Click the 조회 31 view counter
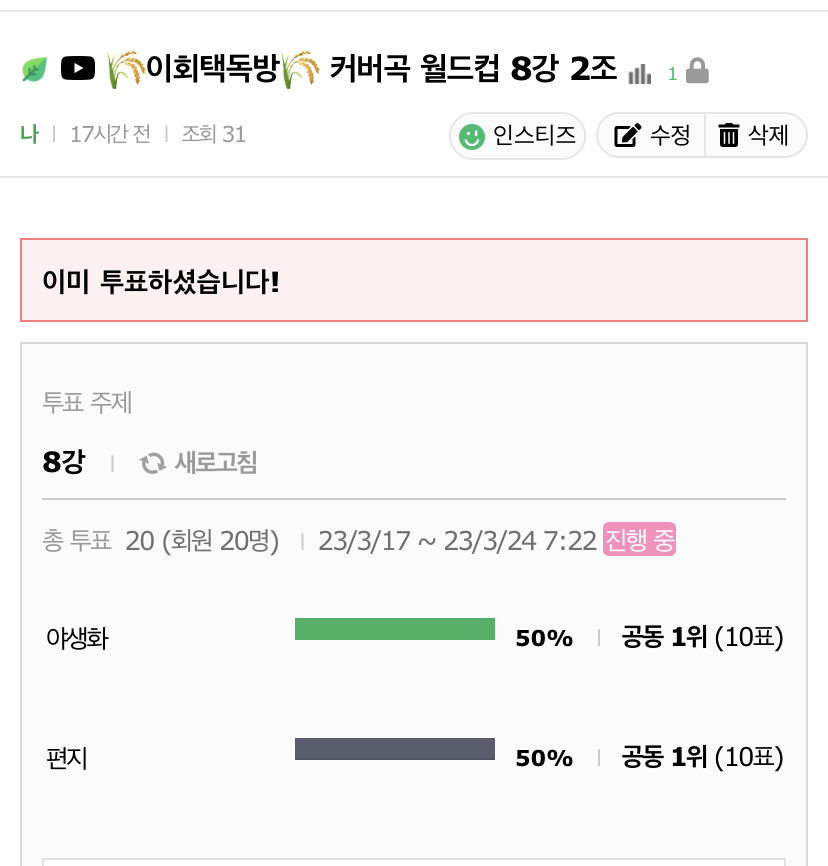Screen dimensions: 828x866 [214, 134]
